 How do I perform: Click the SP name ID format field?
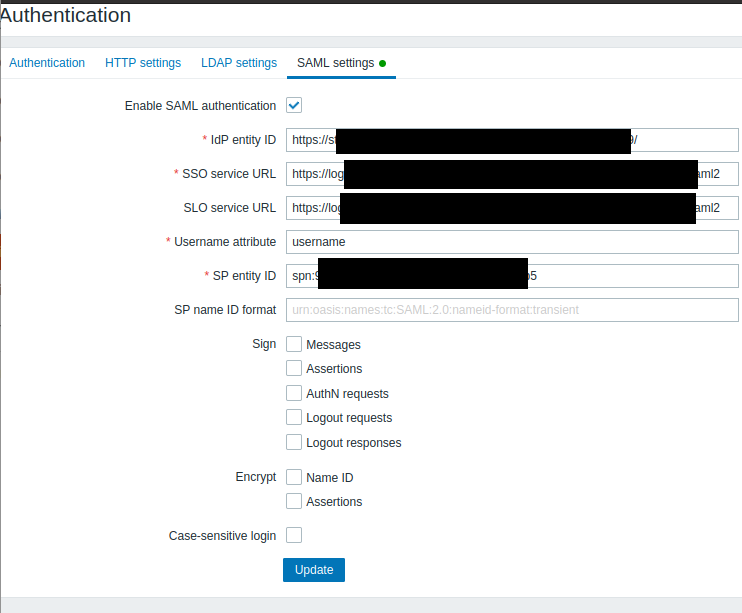point(512,310)
